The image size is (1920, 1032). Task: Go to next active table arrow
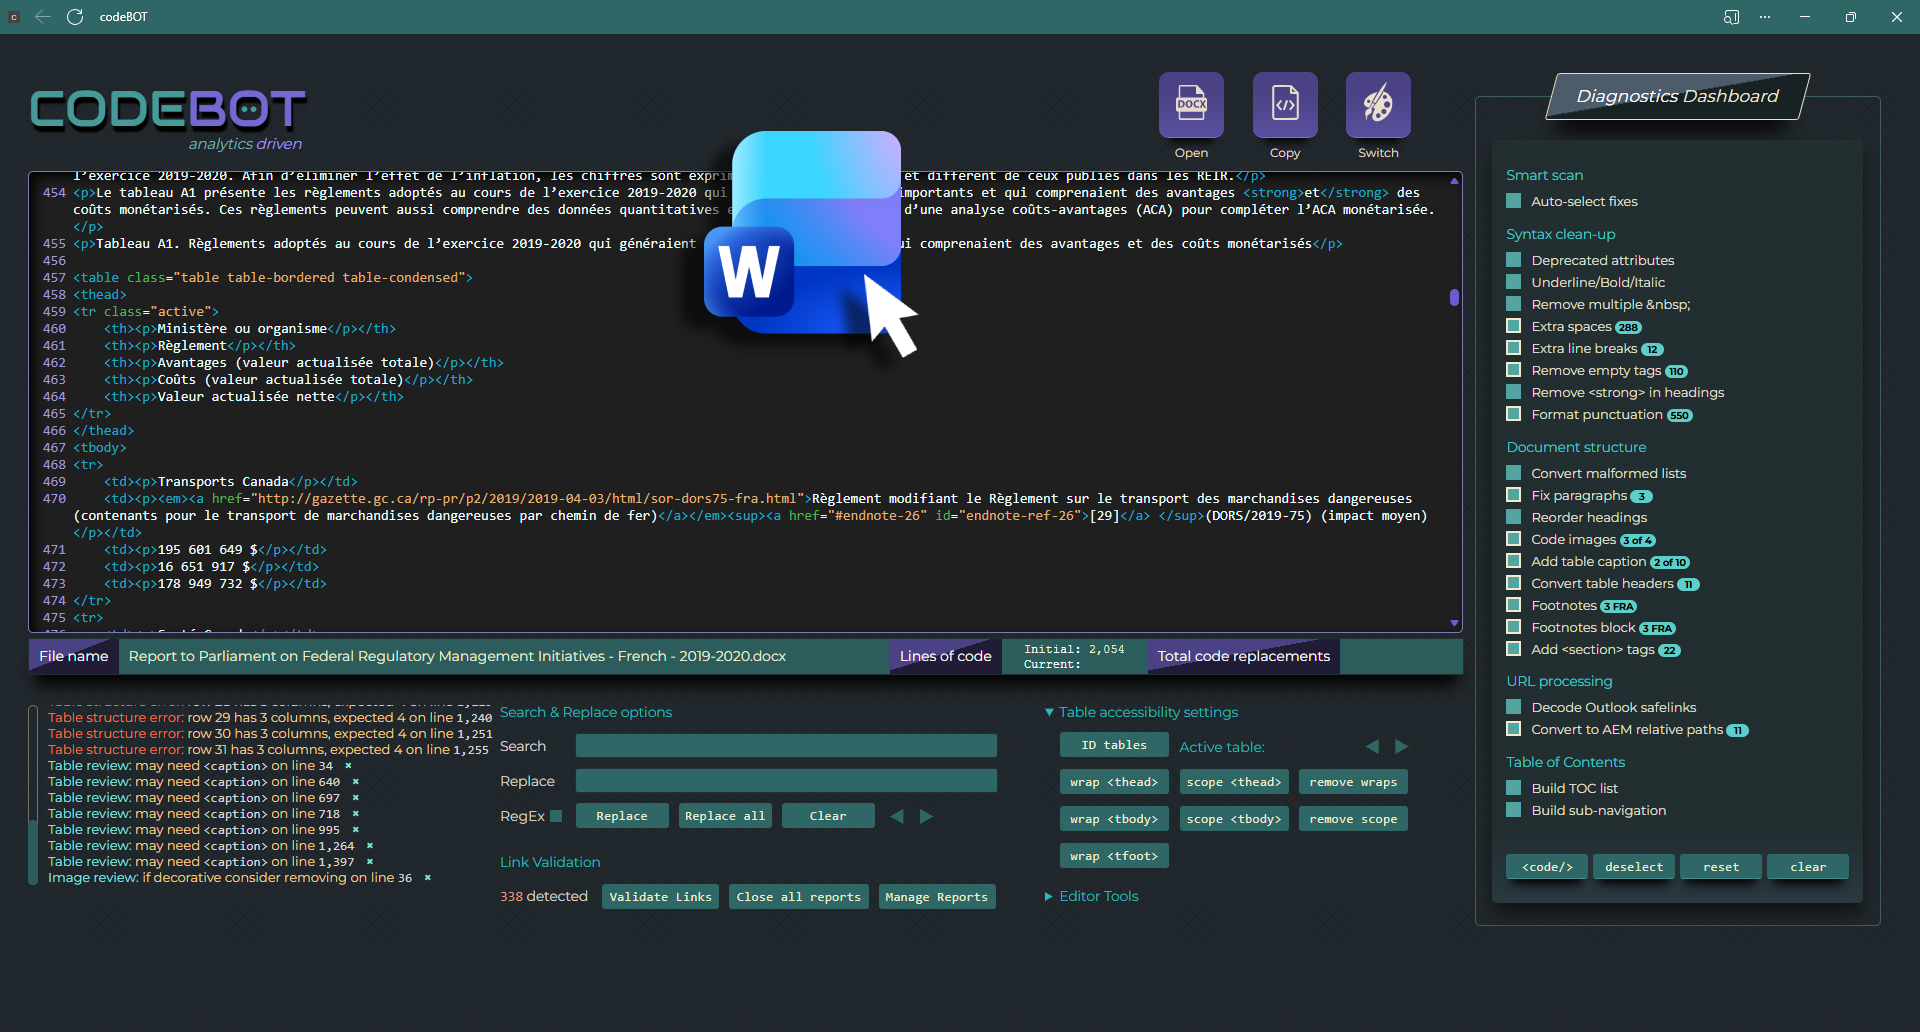coord(1401,747)
